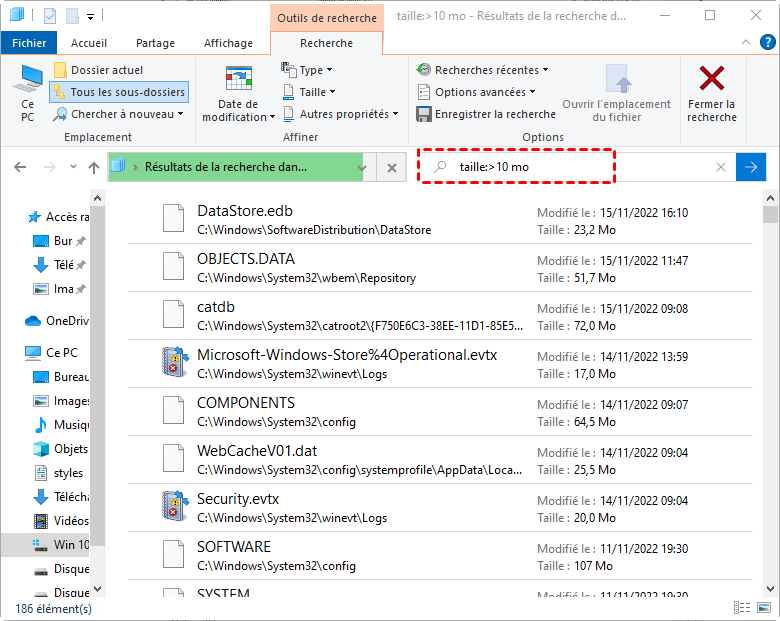
Task: Expand the address bar history dropdown
Action: point(363,168)
